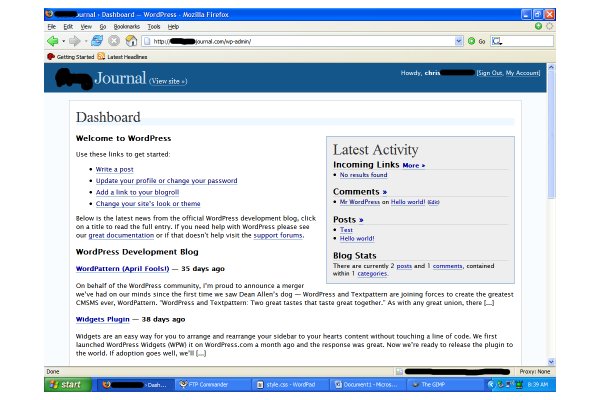
Task: Click the system tray clock
Action: pyautogui.click(x=538, y=385)
